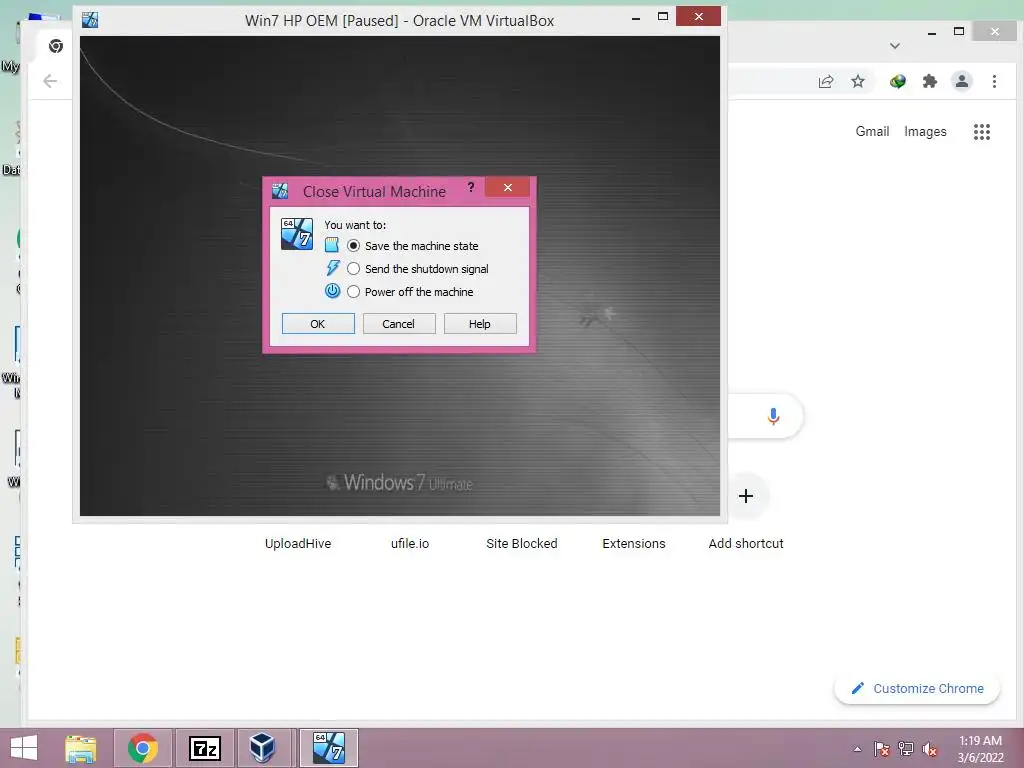Open the Extensions shortcut
The height and width of the screenshot is (768, 1024).
coord(633,543)
